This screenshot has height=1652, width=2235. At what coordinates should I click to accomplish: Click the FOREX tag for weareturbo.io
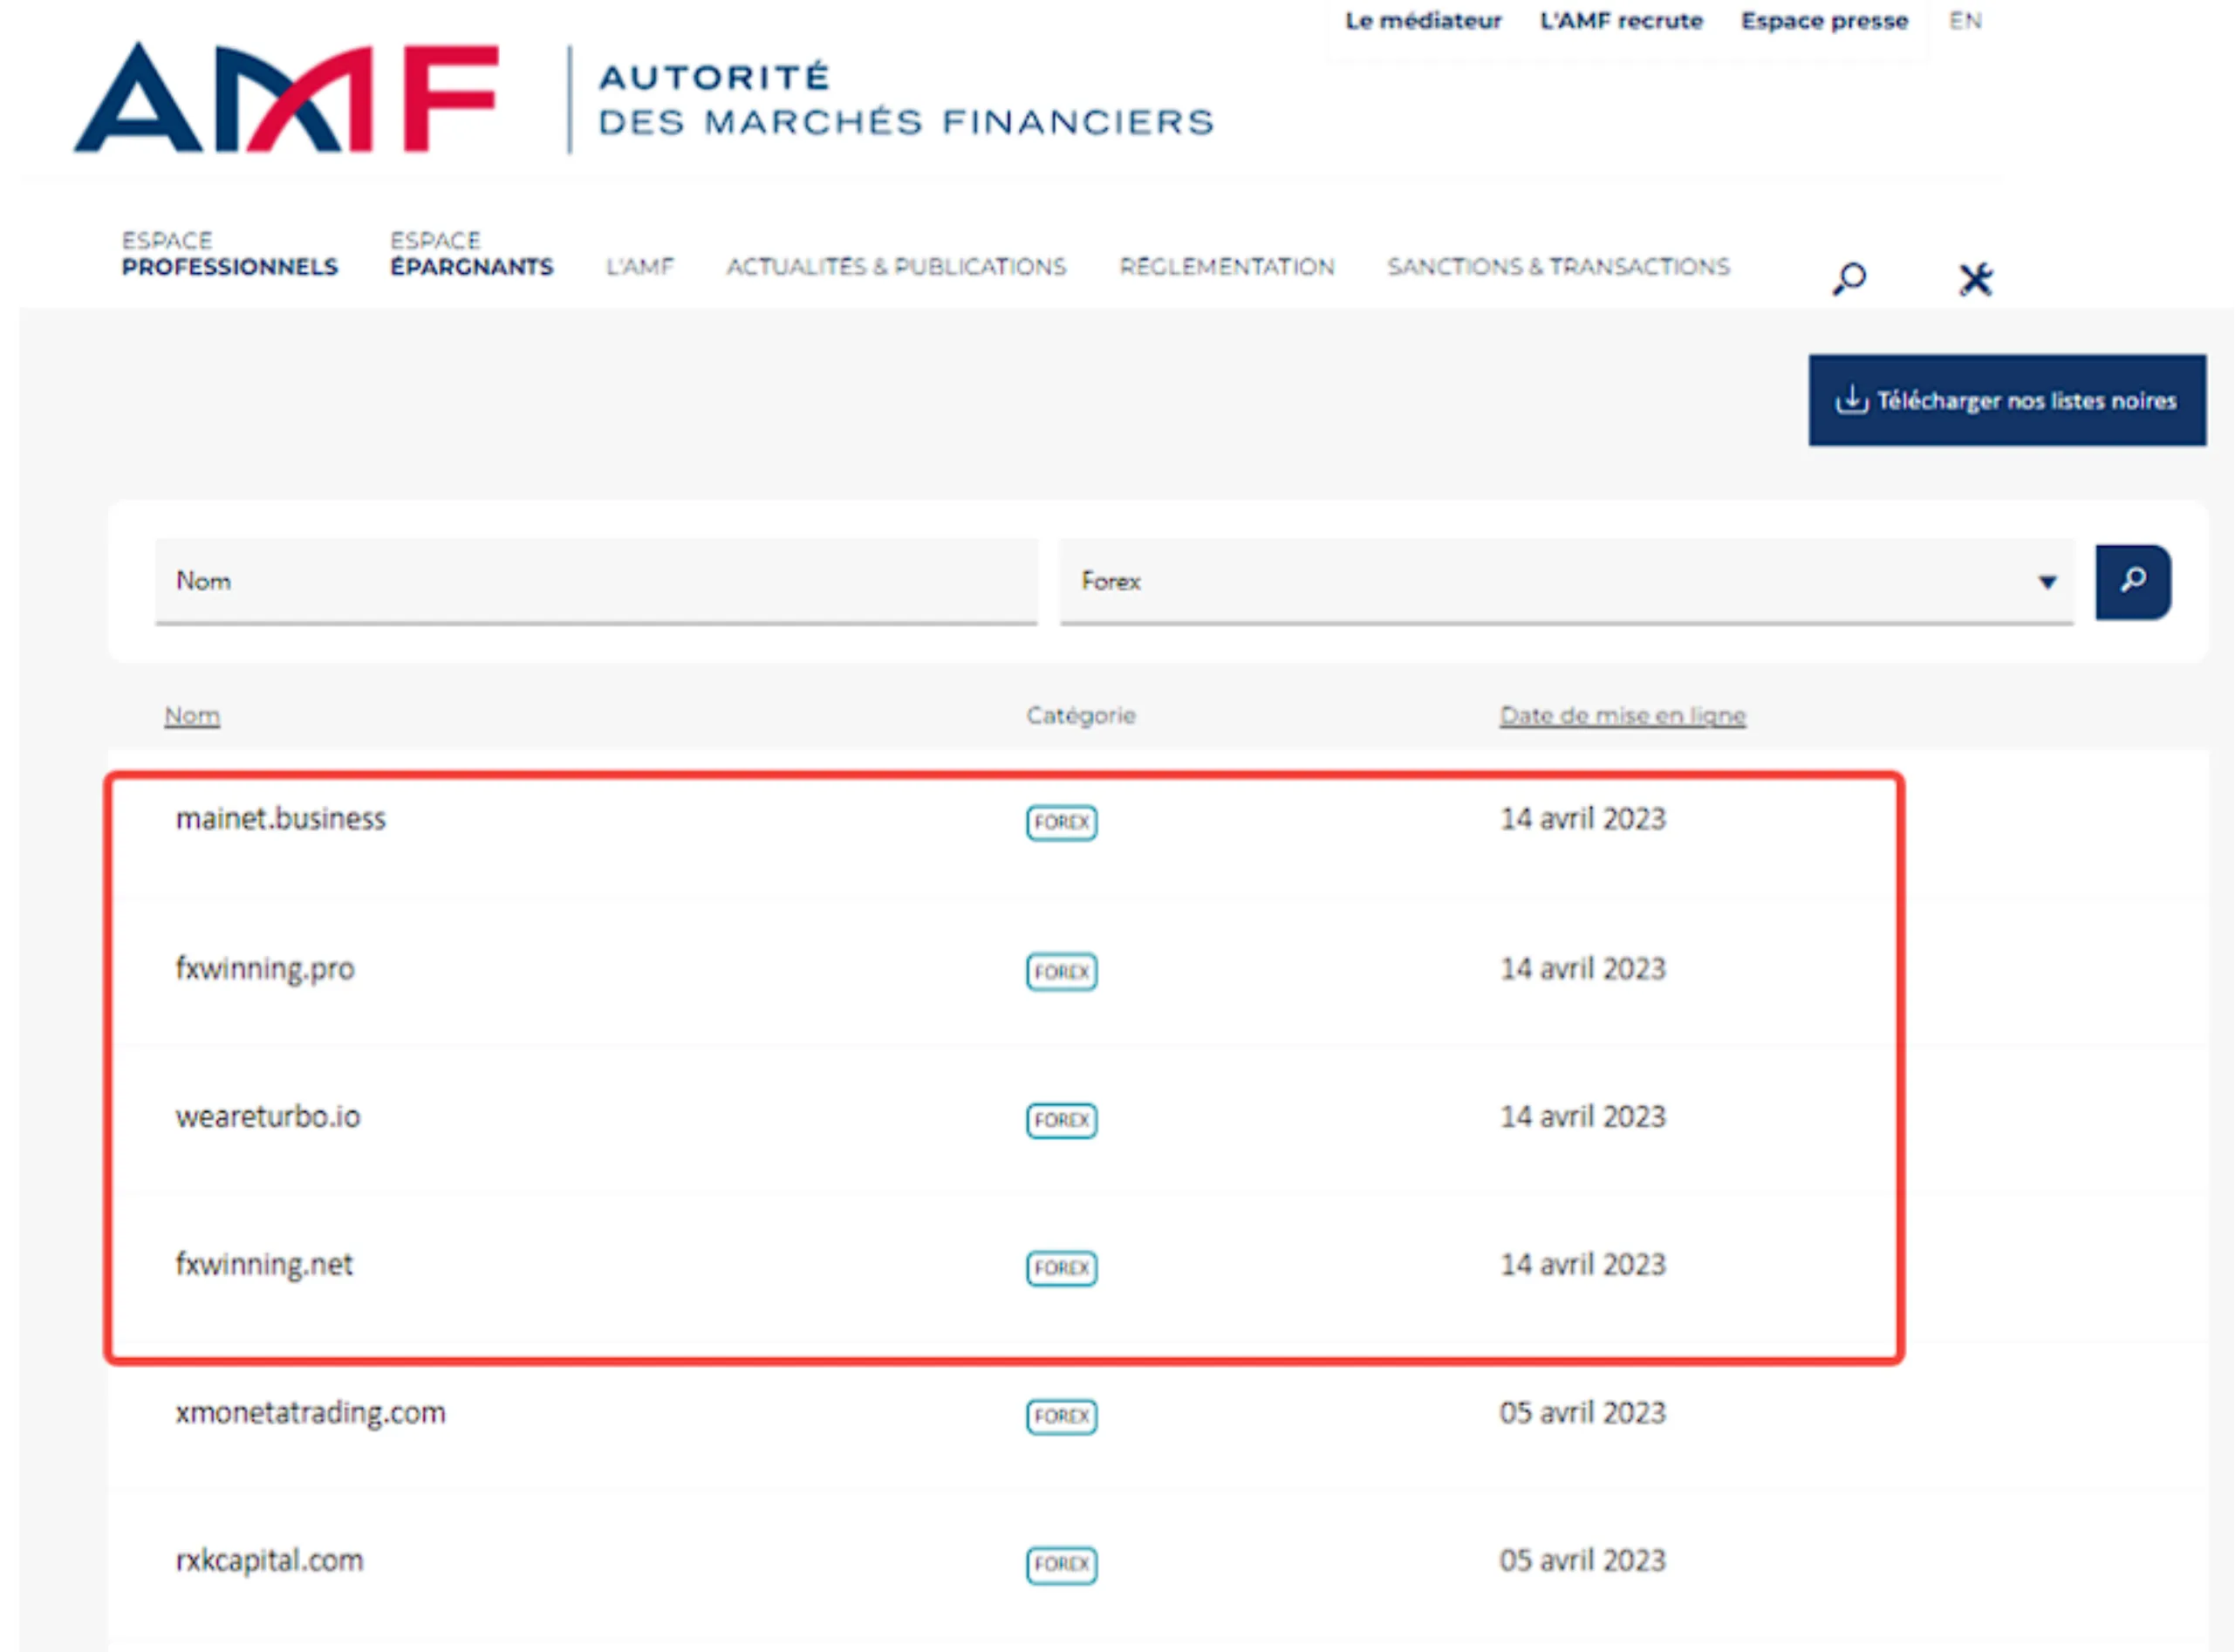coord(1061,1120)
